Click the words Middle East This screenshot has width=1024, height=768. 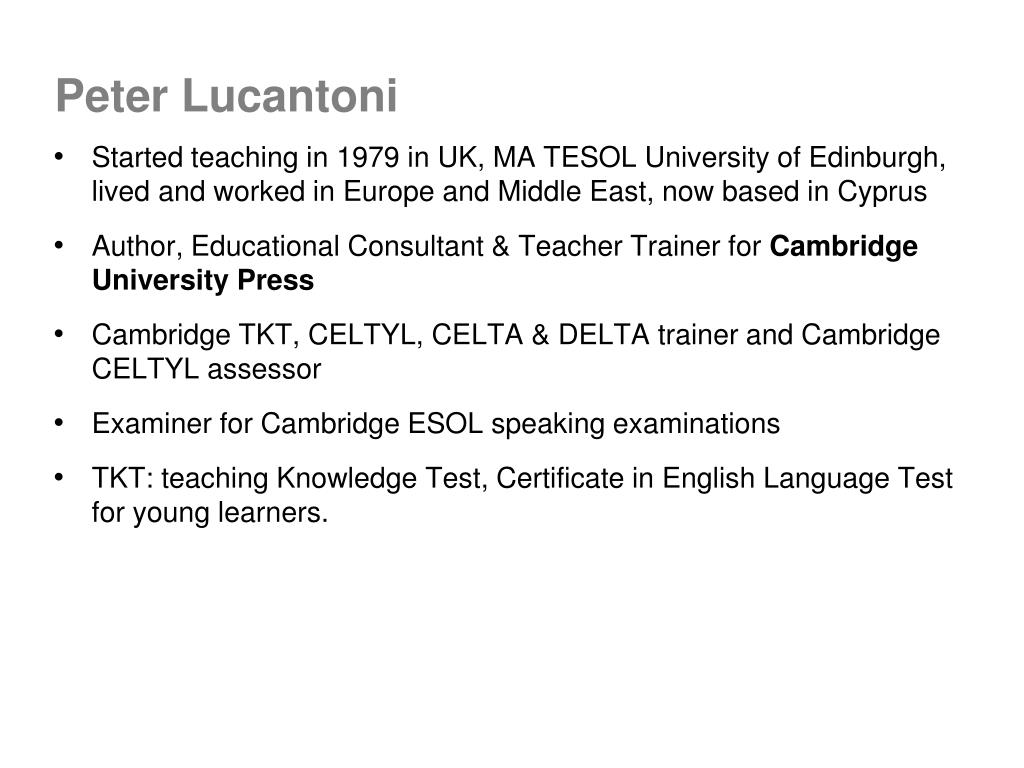tap(572, 192)
